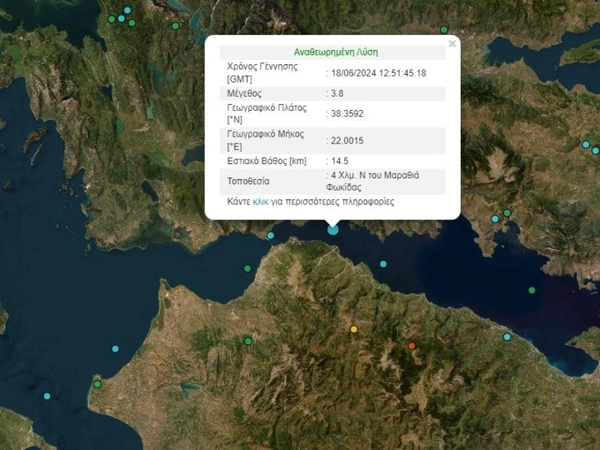This screenshot has height=450, width=600.
Task: Select the green marker right of the popup
Action: pos(507,213)
